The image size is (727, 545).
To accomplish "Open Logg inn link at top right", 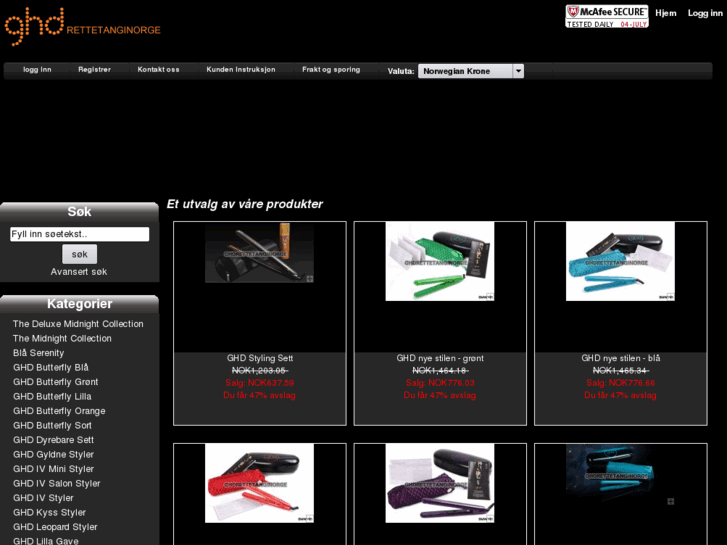I will [705, 13].
